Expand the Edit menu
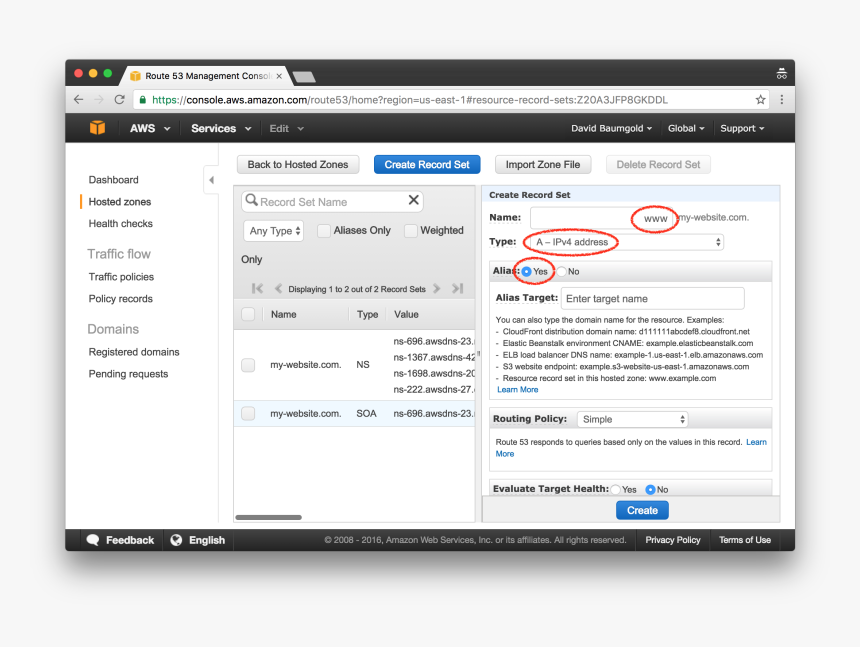Viewport: 860px width, 647px height. click(286, 128)
